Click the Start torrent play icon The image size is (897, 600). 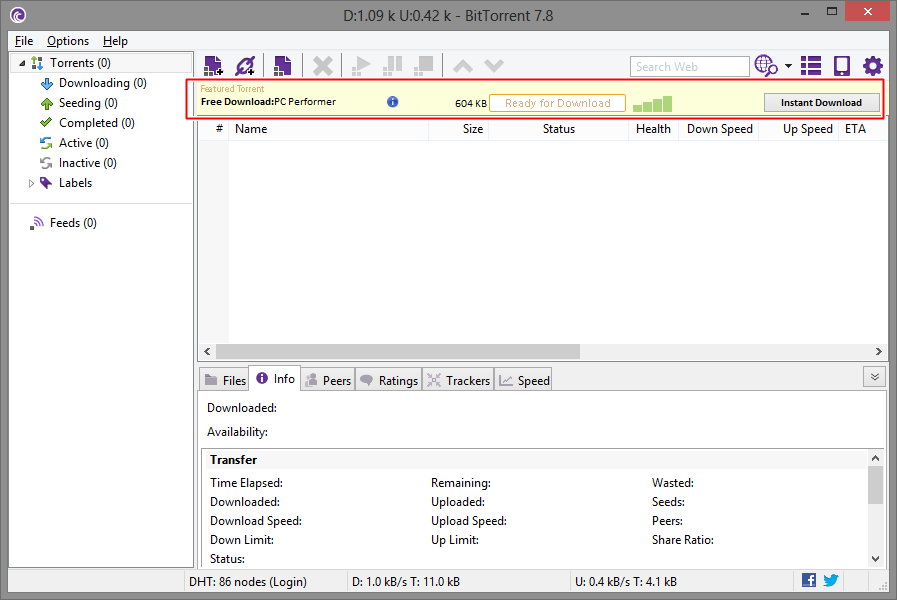(x=361, y=66)
